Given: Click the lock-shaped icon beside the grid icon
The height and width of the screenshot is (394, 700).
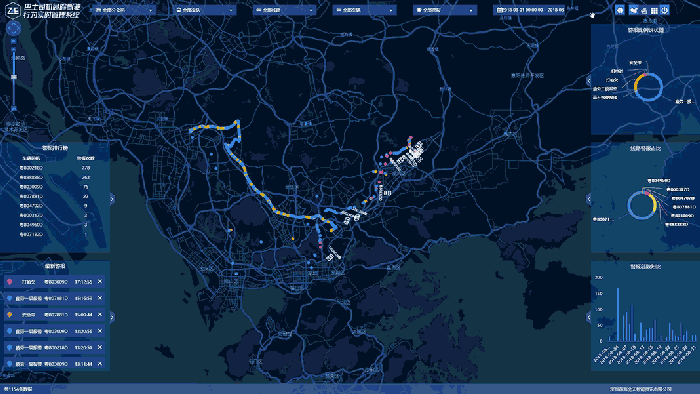Looking at the screenshot, I should tap(644, 10).
